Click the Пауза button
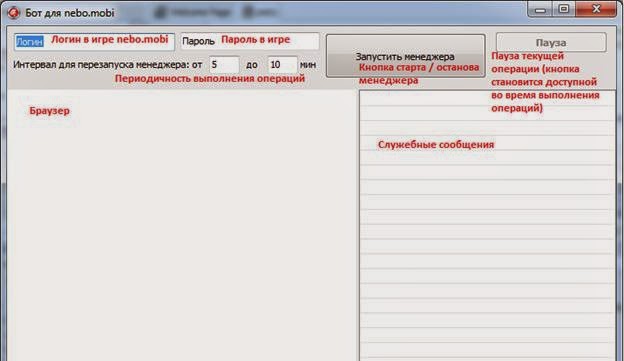The width and height of the screenshot is (624, 361). pos(551,42)
